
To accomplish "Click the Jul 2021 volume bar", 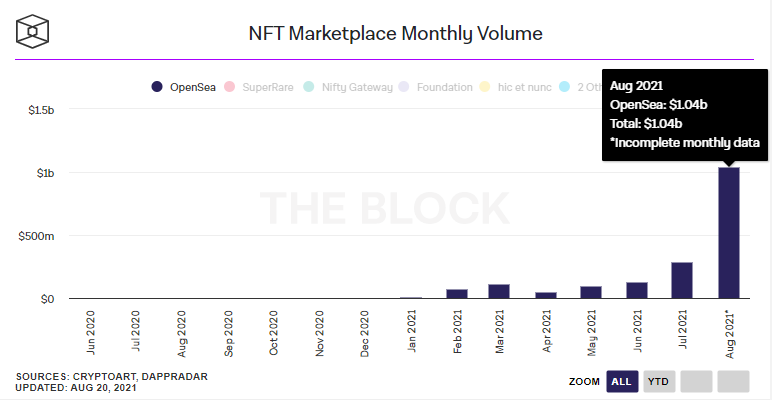I will point(682,281).
